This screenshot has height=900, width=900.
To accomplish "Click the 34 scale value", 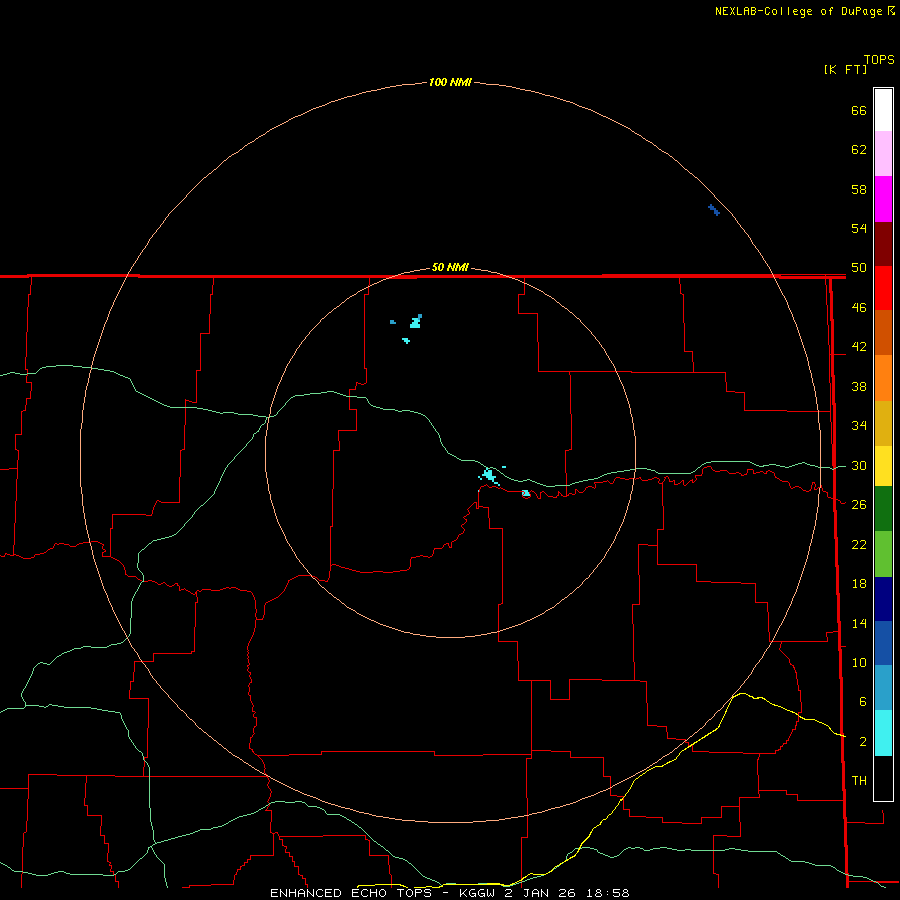I will tap(859, 426).
